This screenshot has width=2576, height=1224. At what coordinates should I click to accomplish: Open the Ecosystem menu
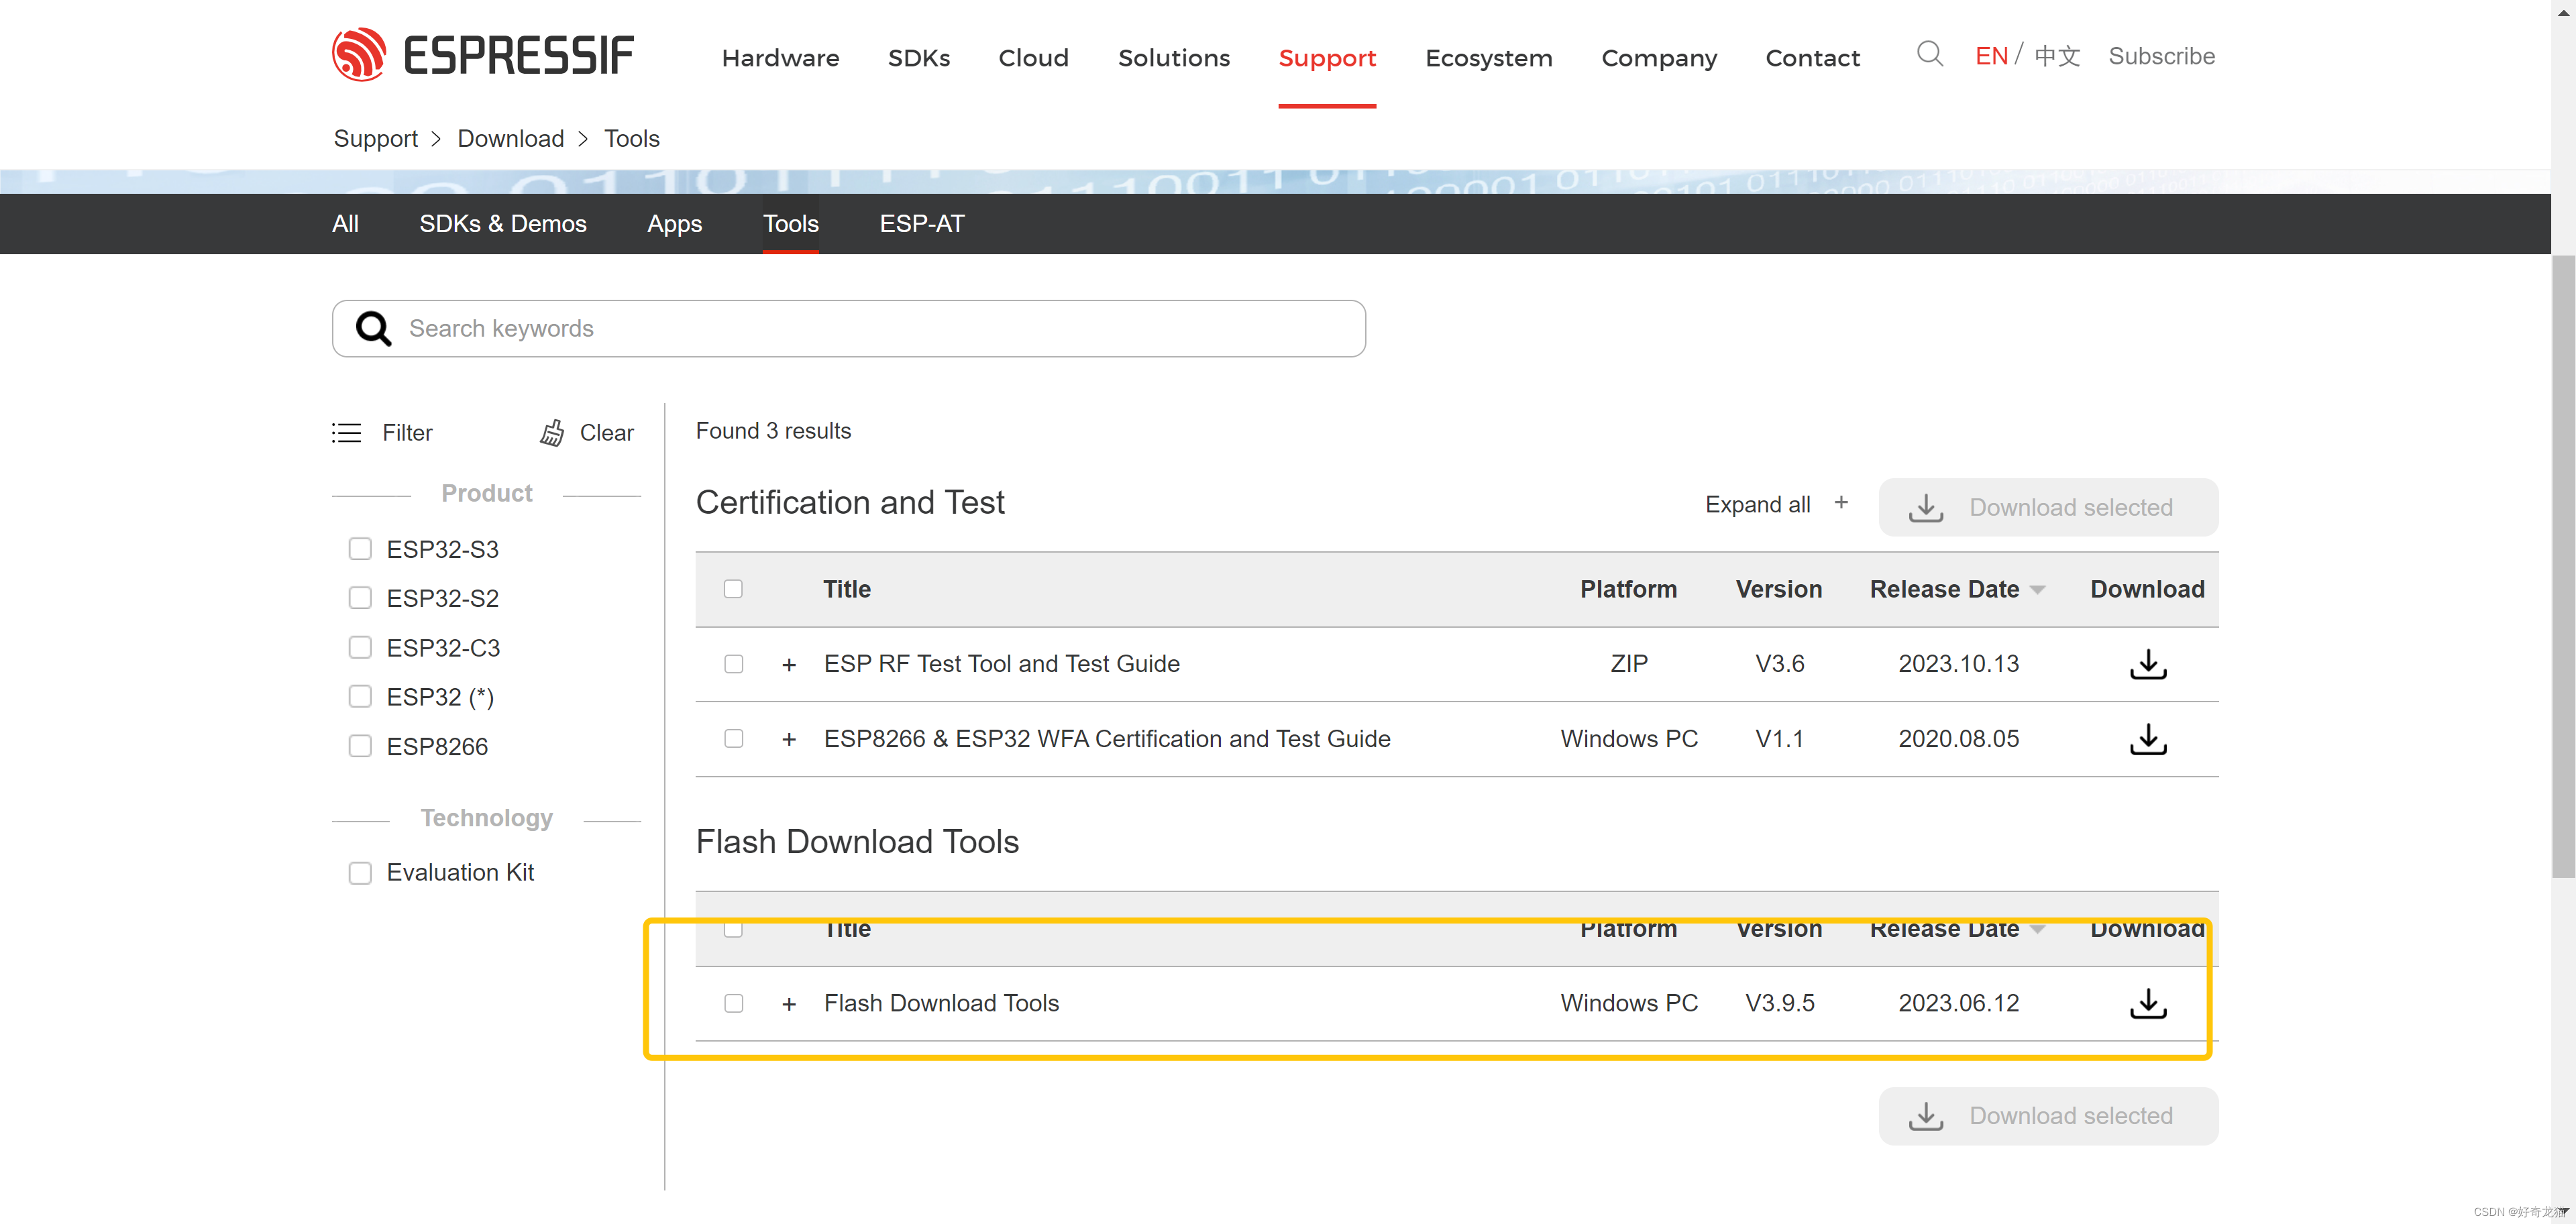[1488, 58]
